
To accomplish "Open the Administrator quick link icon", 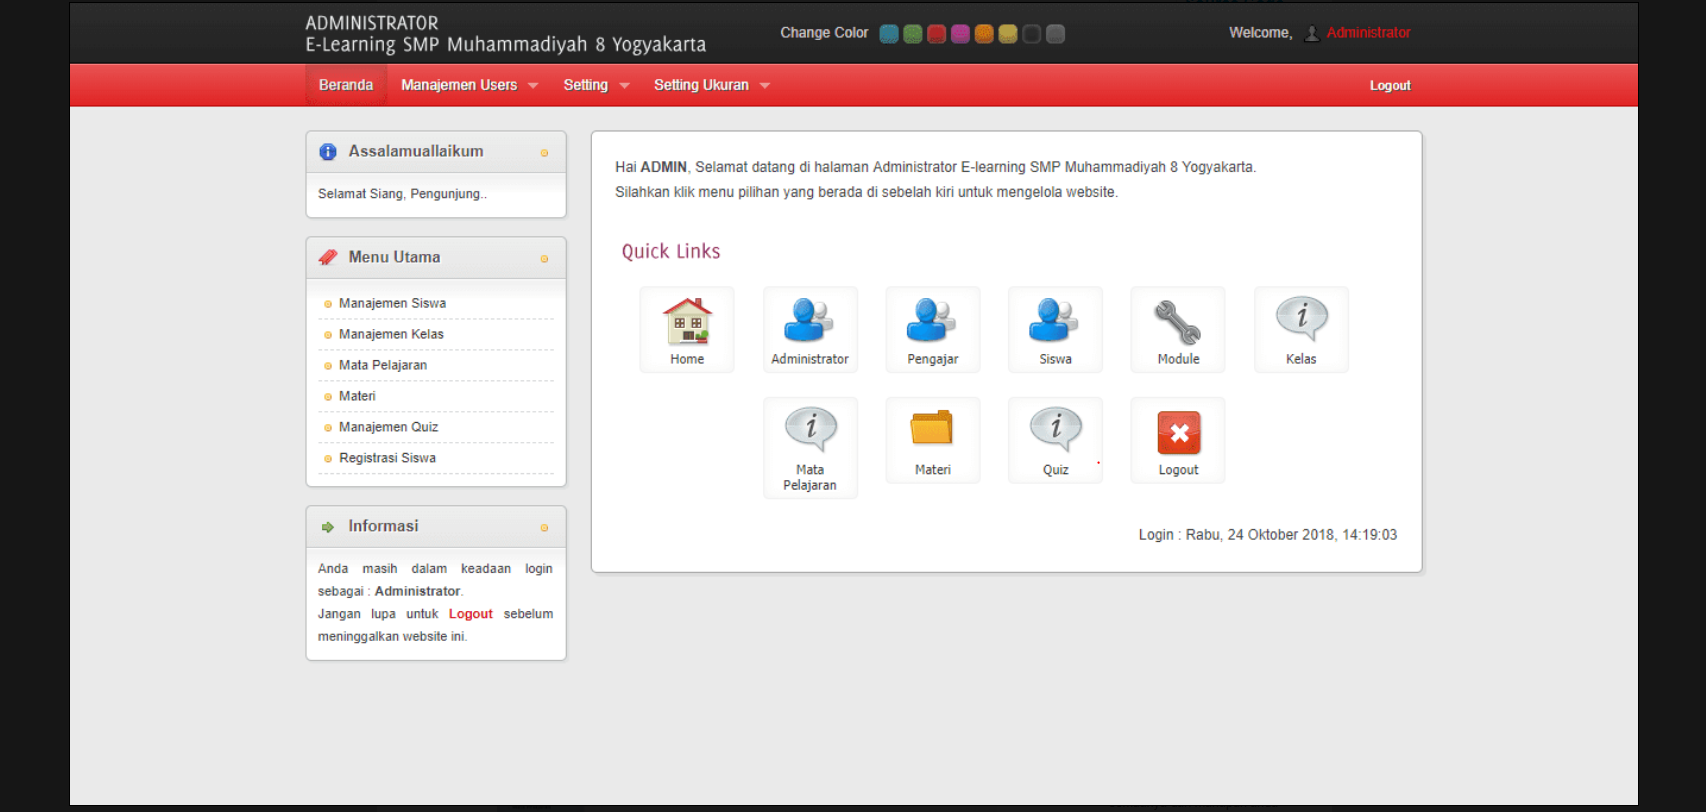I will pos(810,330).
